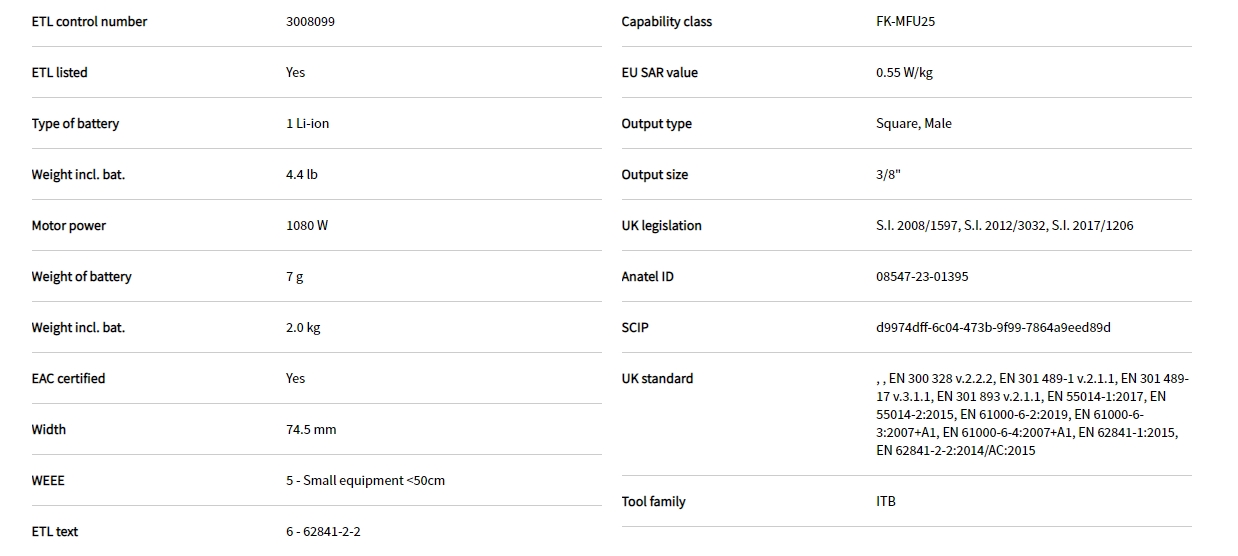Select the 1080 W motor power value
Viewport: 1238px width, 556px height.
point(306,226)
